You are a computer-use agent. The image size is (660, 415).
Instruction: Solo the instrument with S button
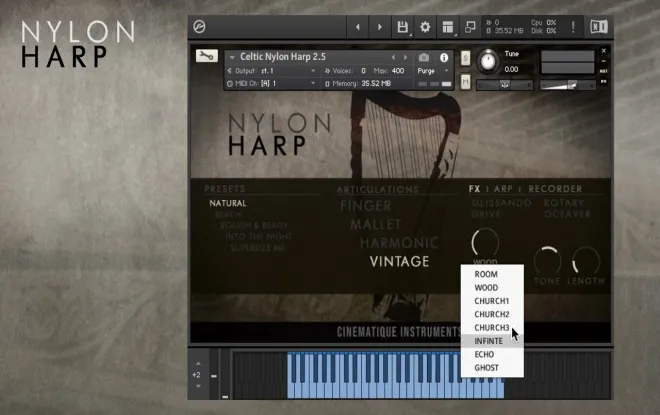click(x=465, y=58)
